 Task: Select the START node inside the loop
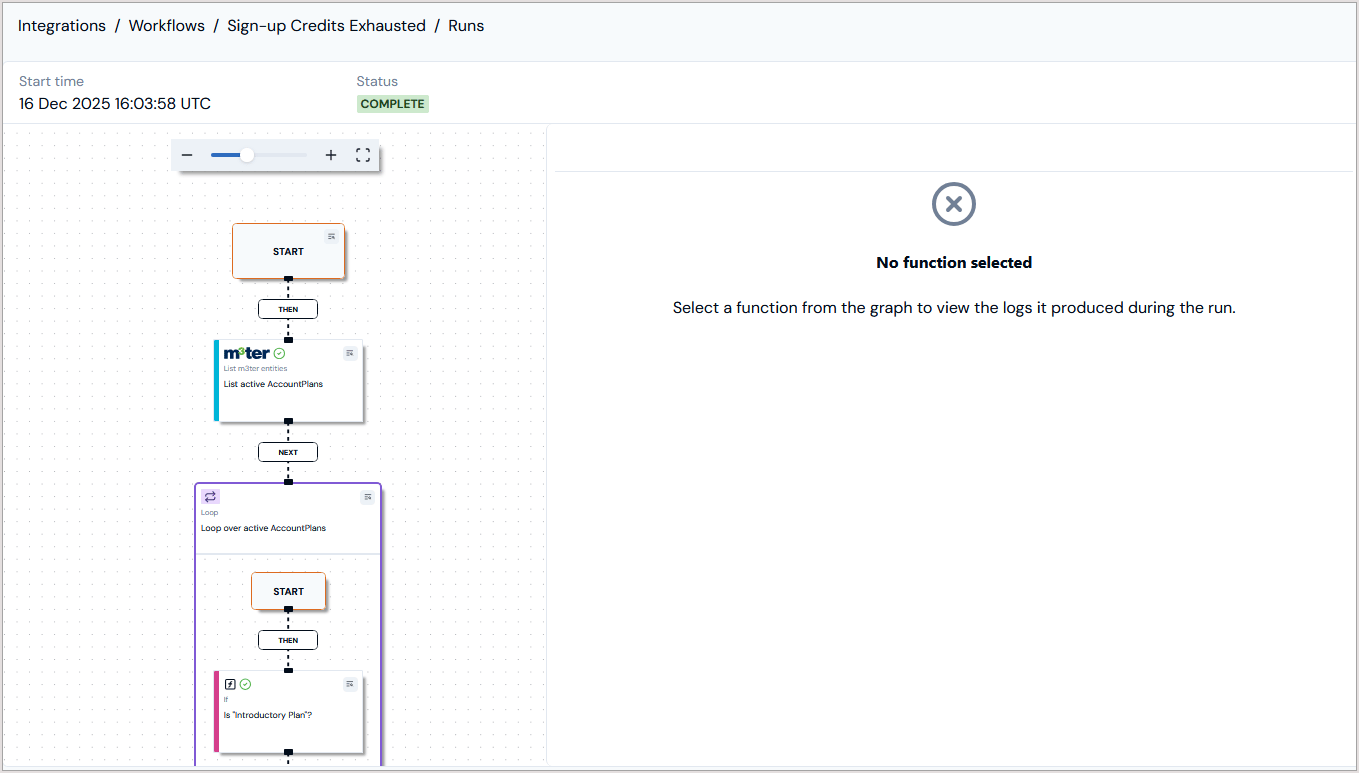pyautogui.click(x=288, y=591)
